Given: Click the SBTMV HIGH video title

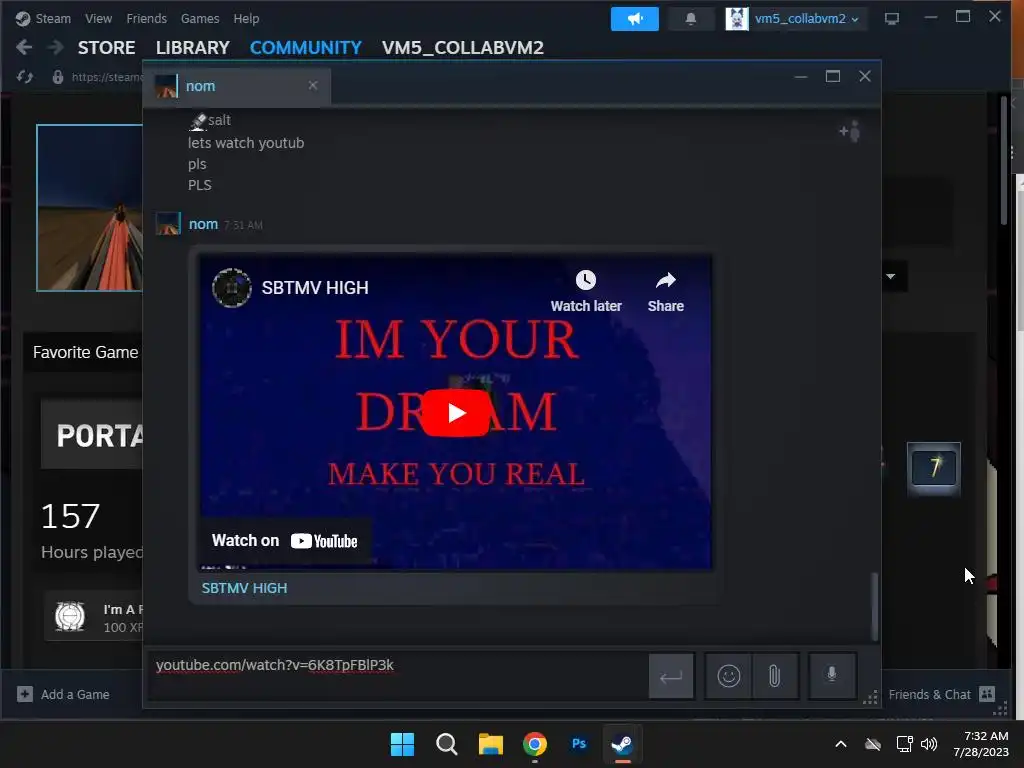Looking at the screenshot, I should [315, 288].
